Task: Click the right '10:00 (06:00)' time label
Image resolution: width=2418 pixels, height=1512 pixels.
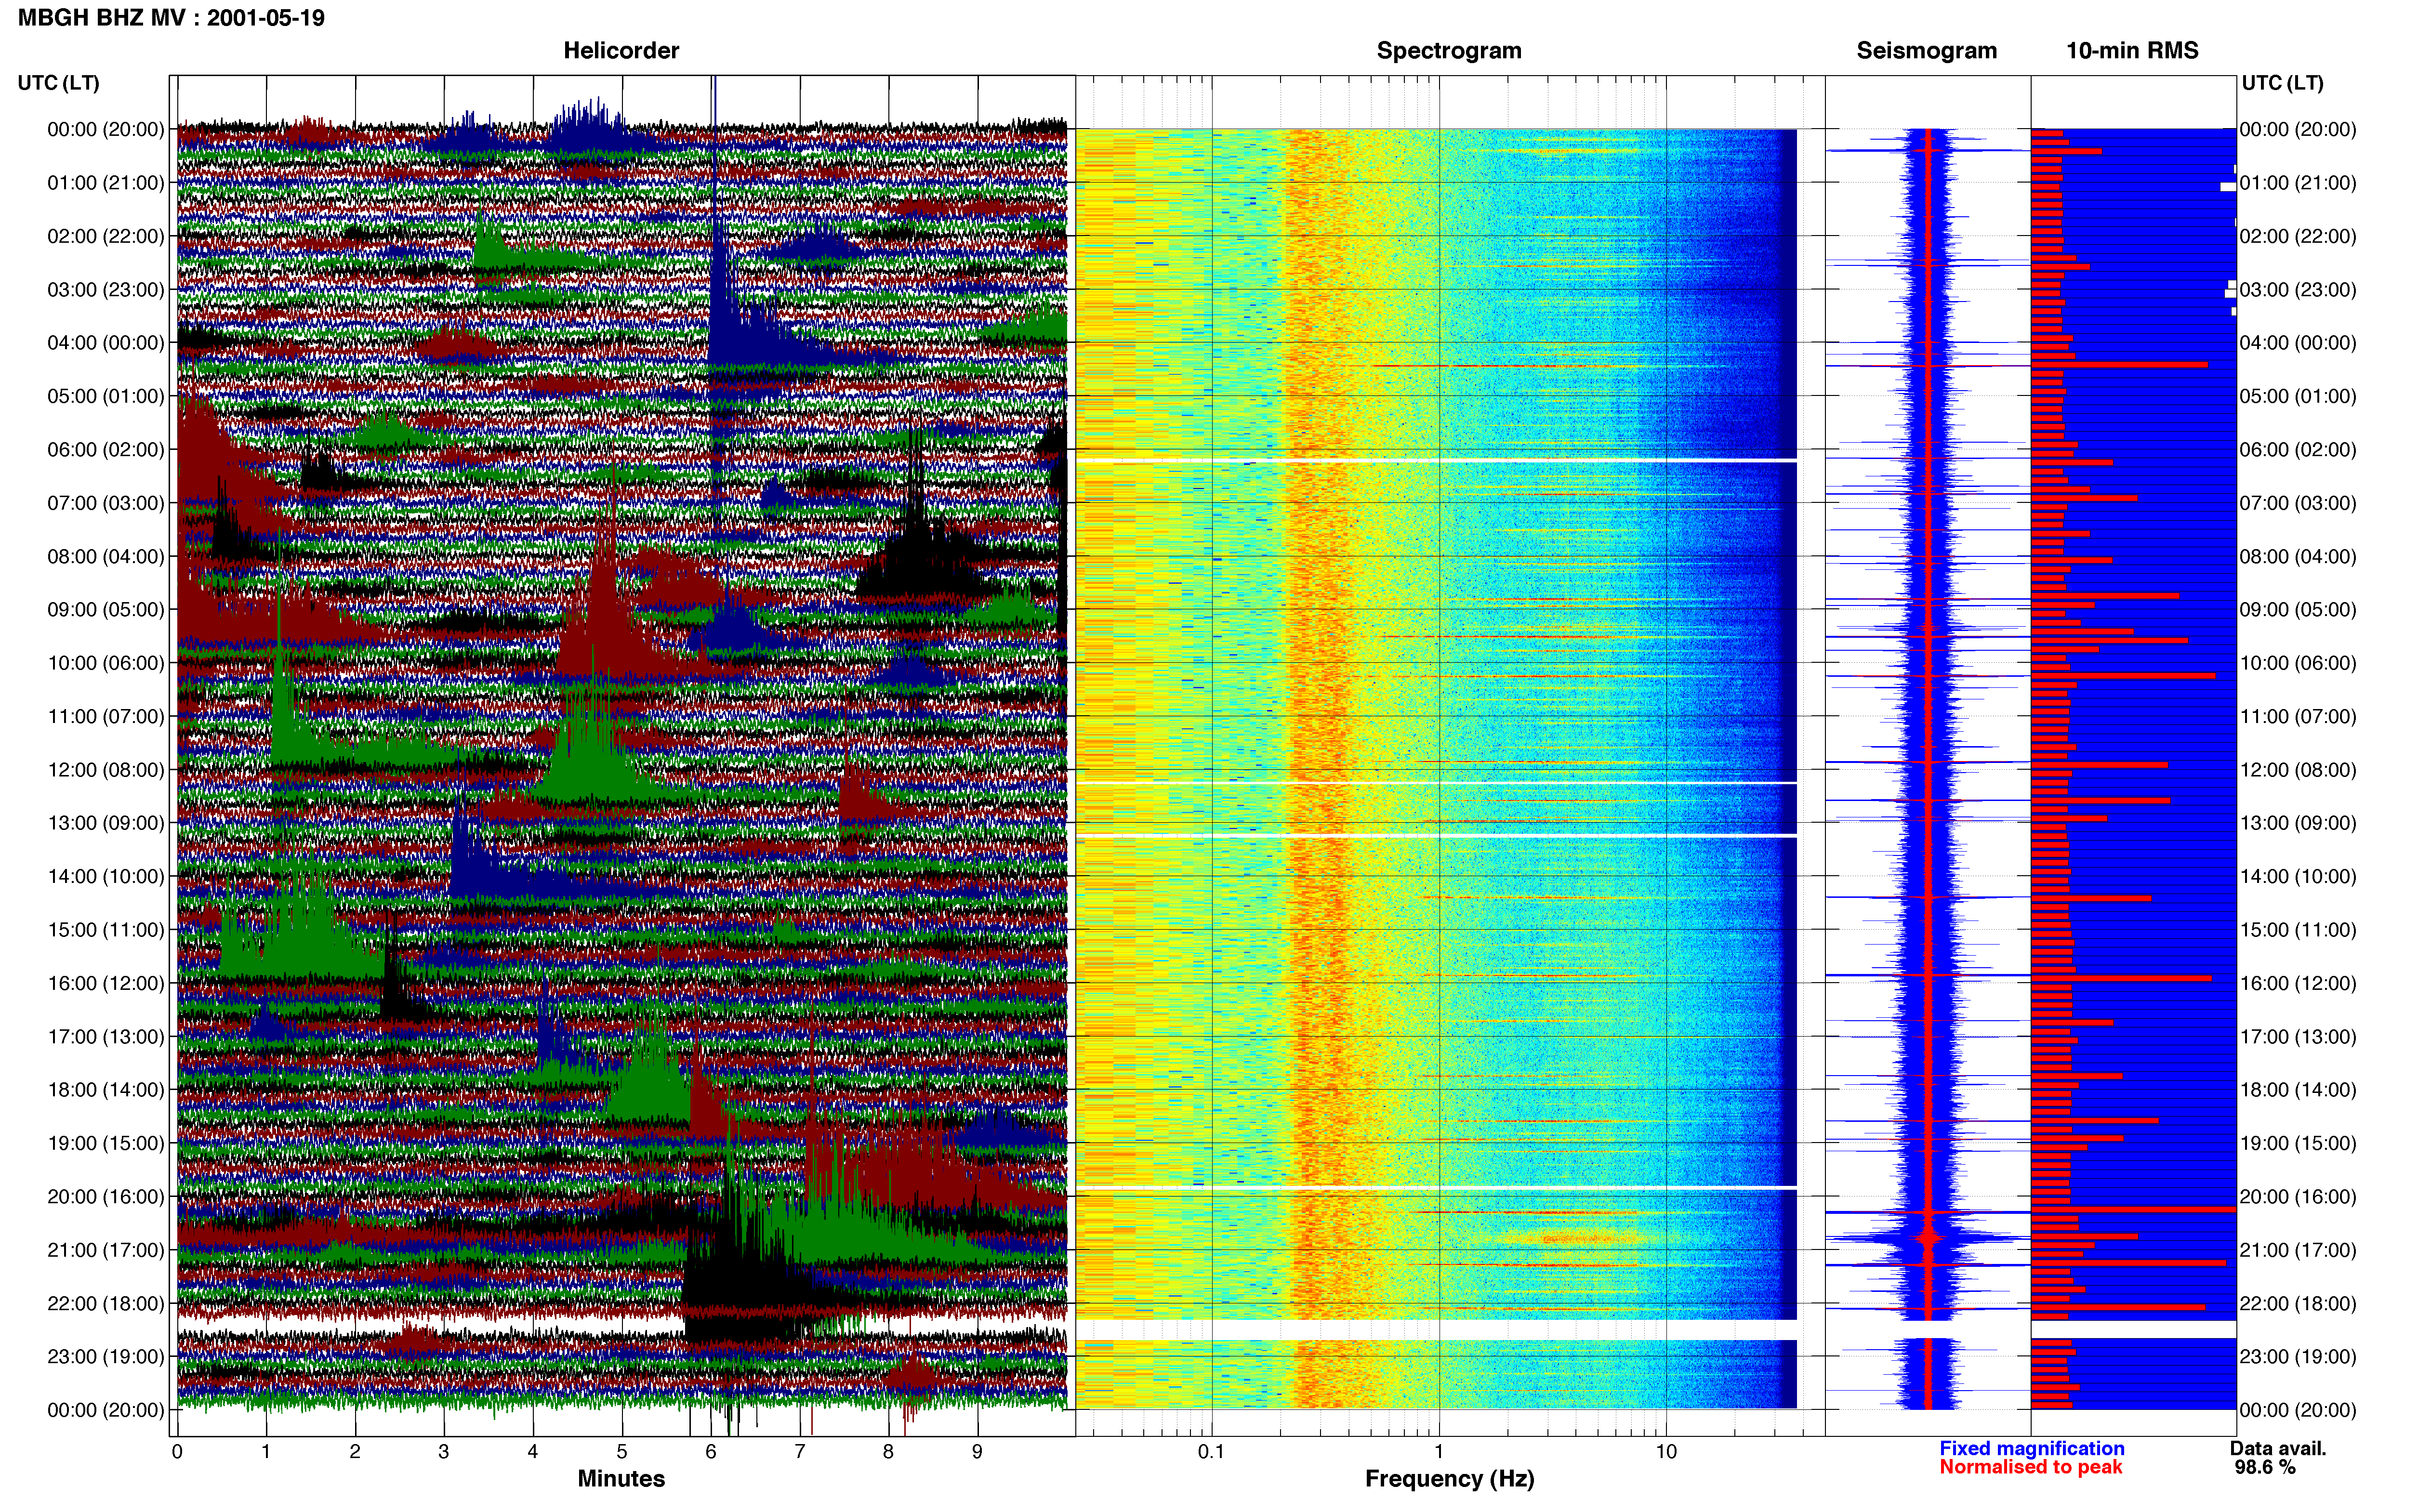Action: [2298, 663]
